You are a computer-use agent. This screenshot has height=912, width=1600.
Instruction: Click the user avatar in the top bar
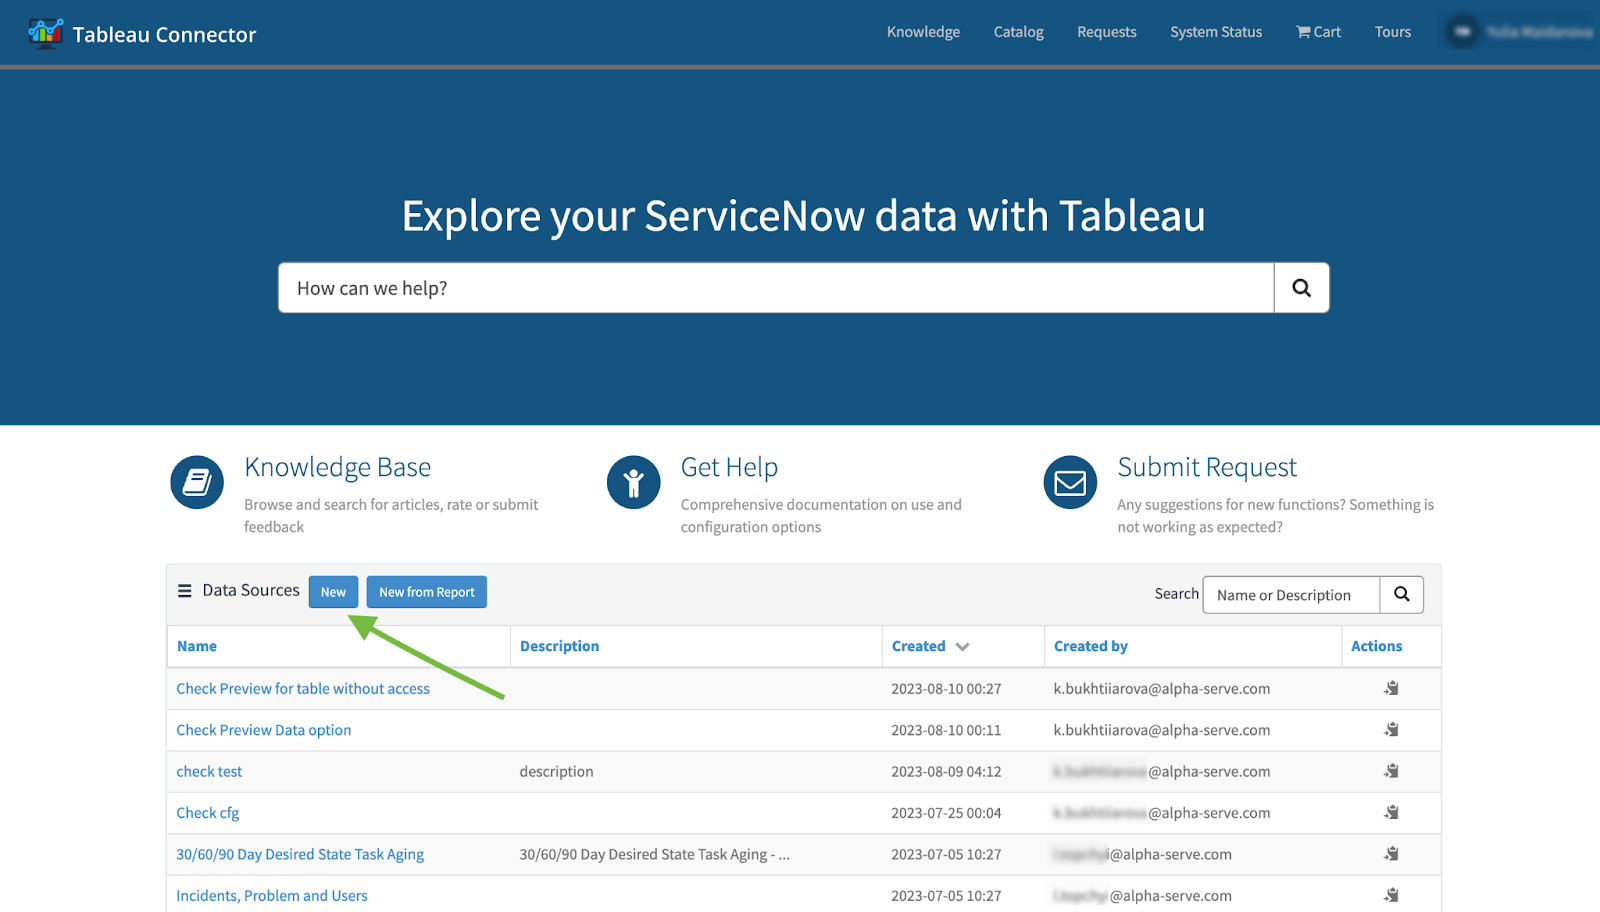point(1462,31)
